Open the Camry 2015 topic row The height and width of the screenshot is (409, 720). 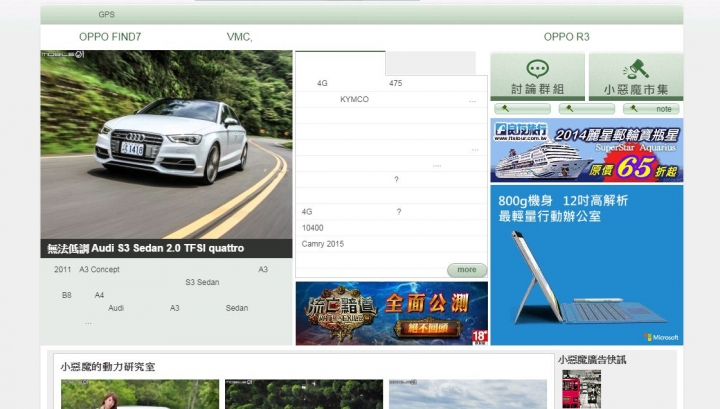click(391, 244)
